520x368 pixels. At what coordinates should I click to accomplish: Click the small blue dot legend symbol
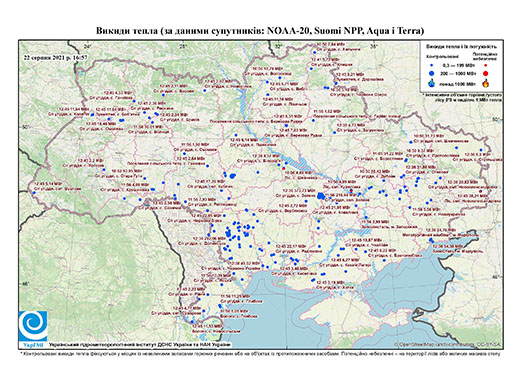point(432,65)
